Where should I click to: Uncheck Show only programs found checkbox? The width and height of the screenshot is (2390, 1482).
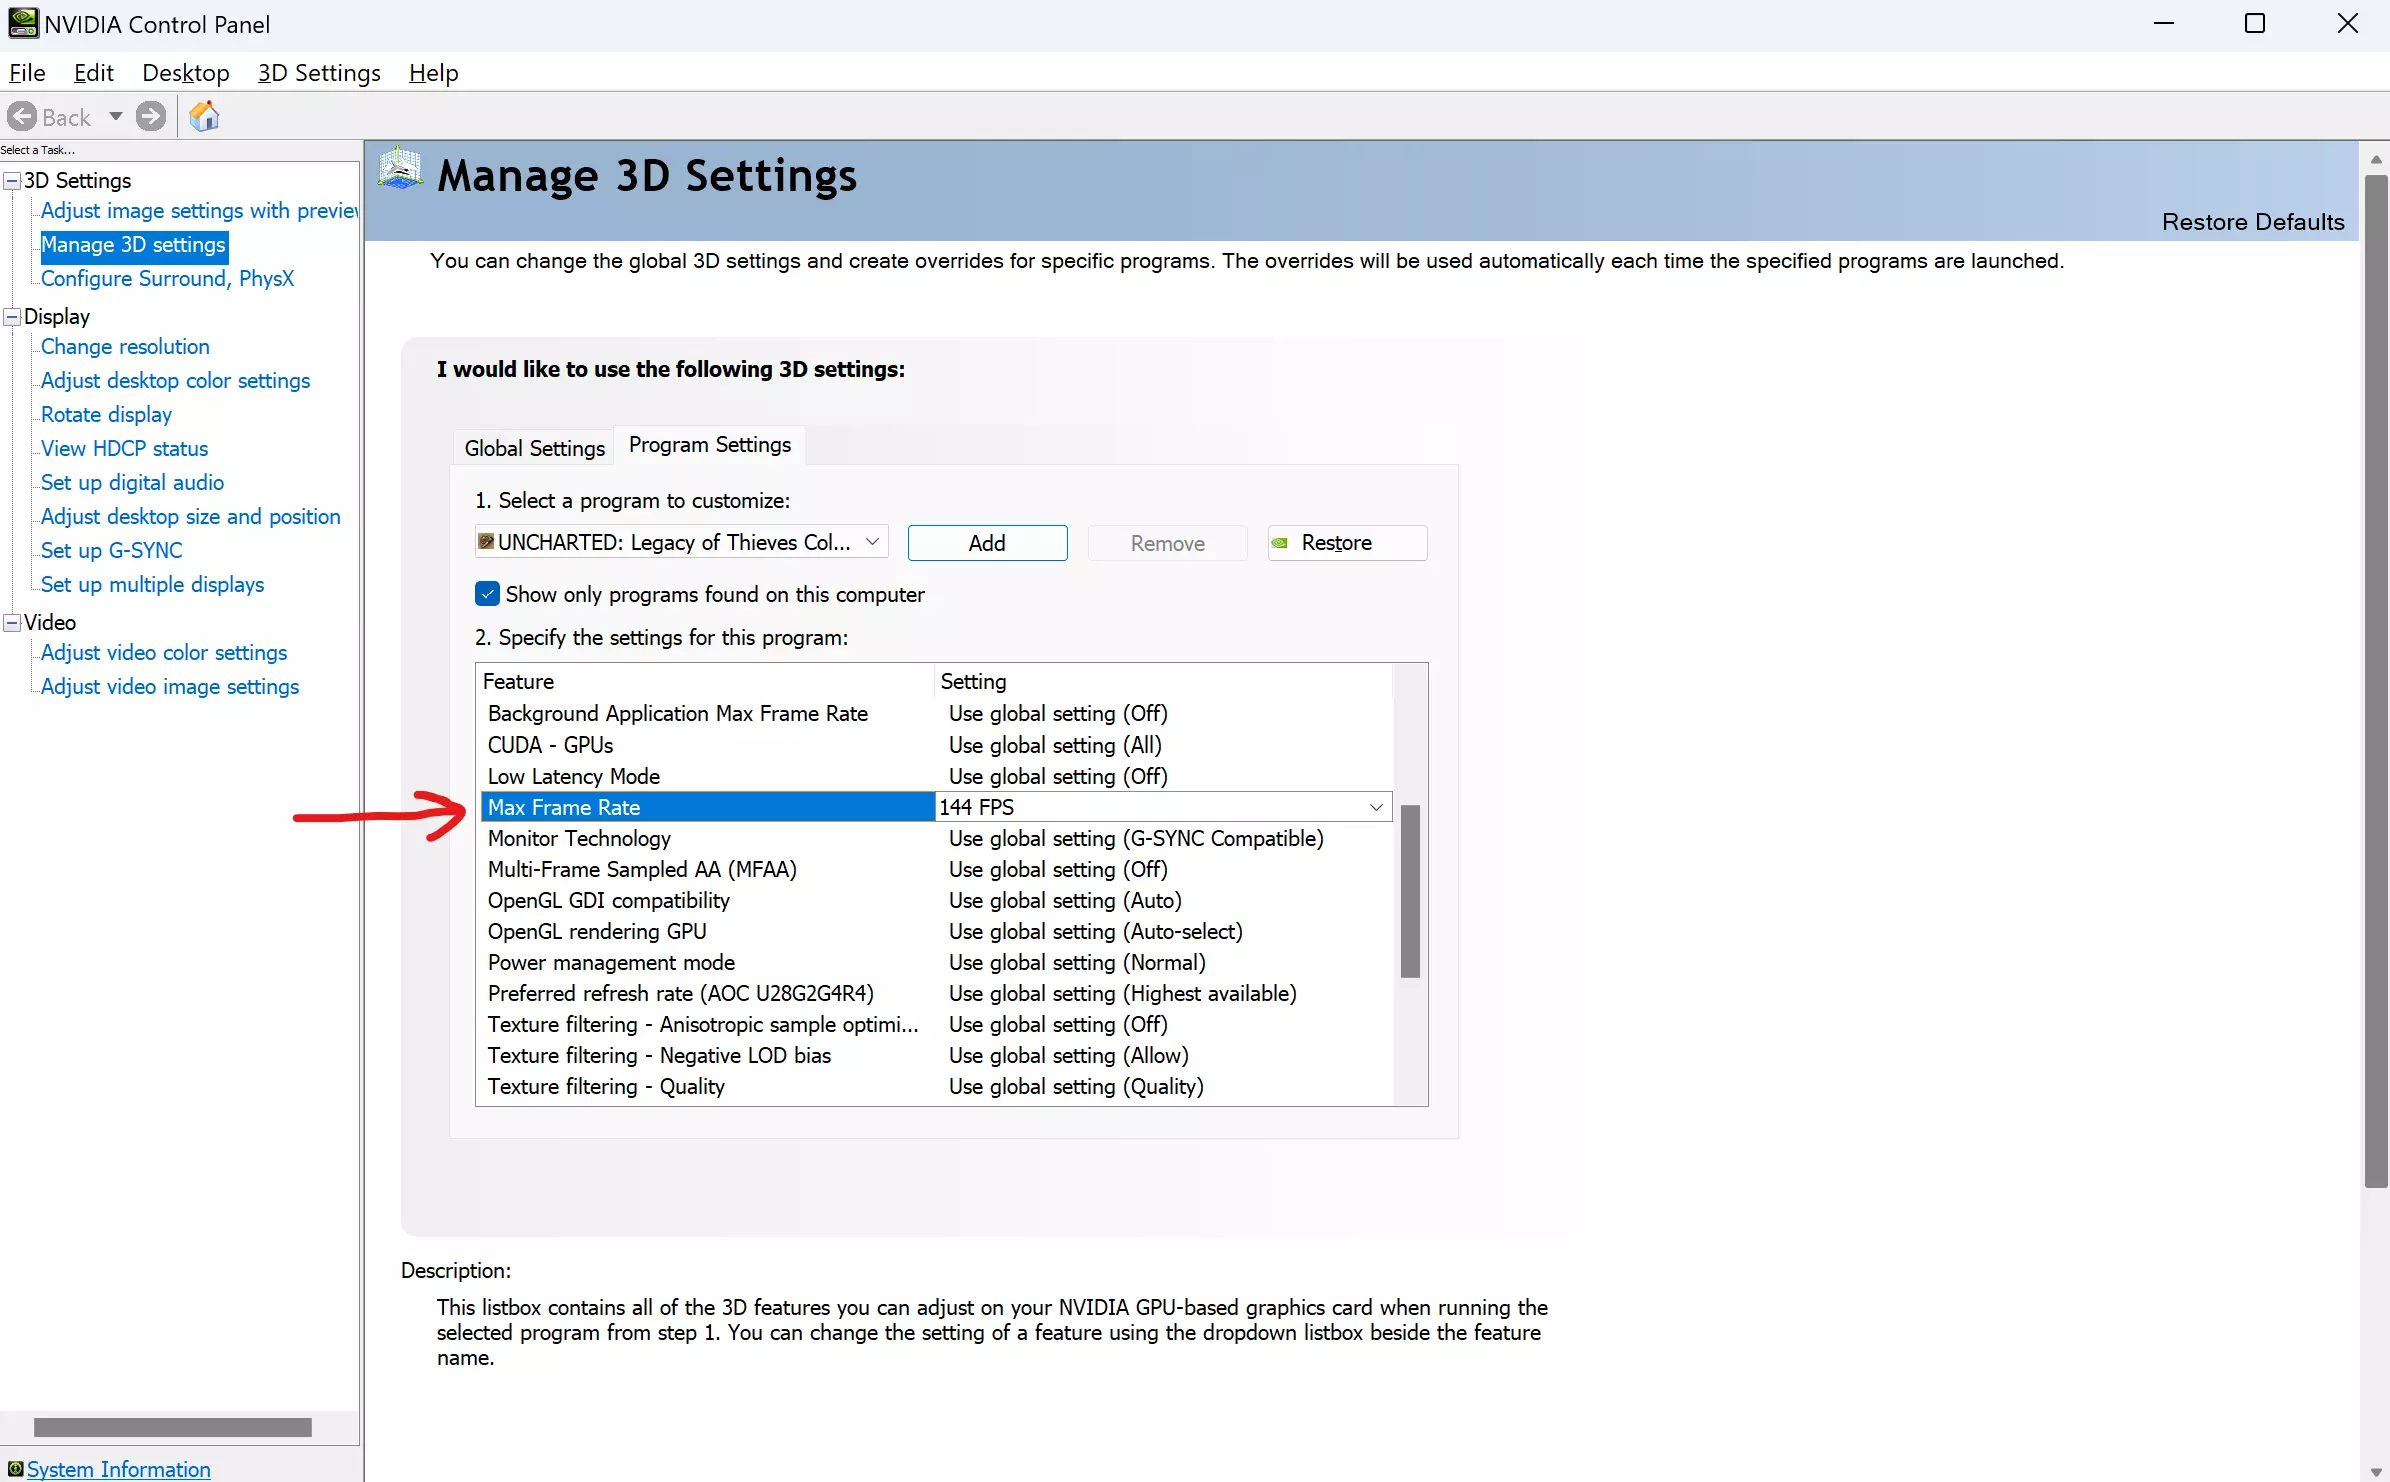click(x=487, y=594)
